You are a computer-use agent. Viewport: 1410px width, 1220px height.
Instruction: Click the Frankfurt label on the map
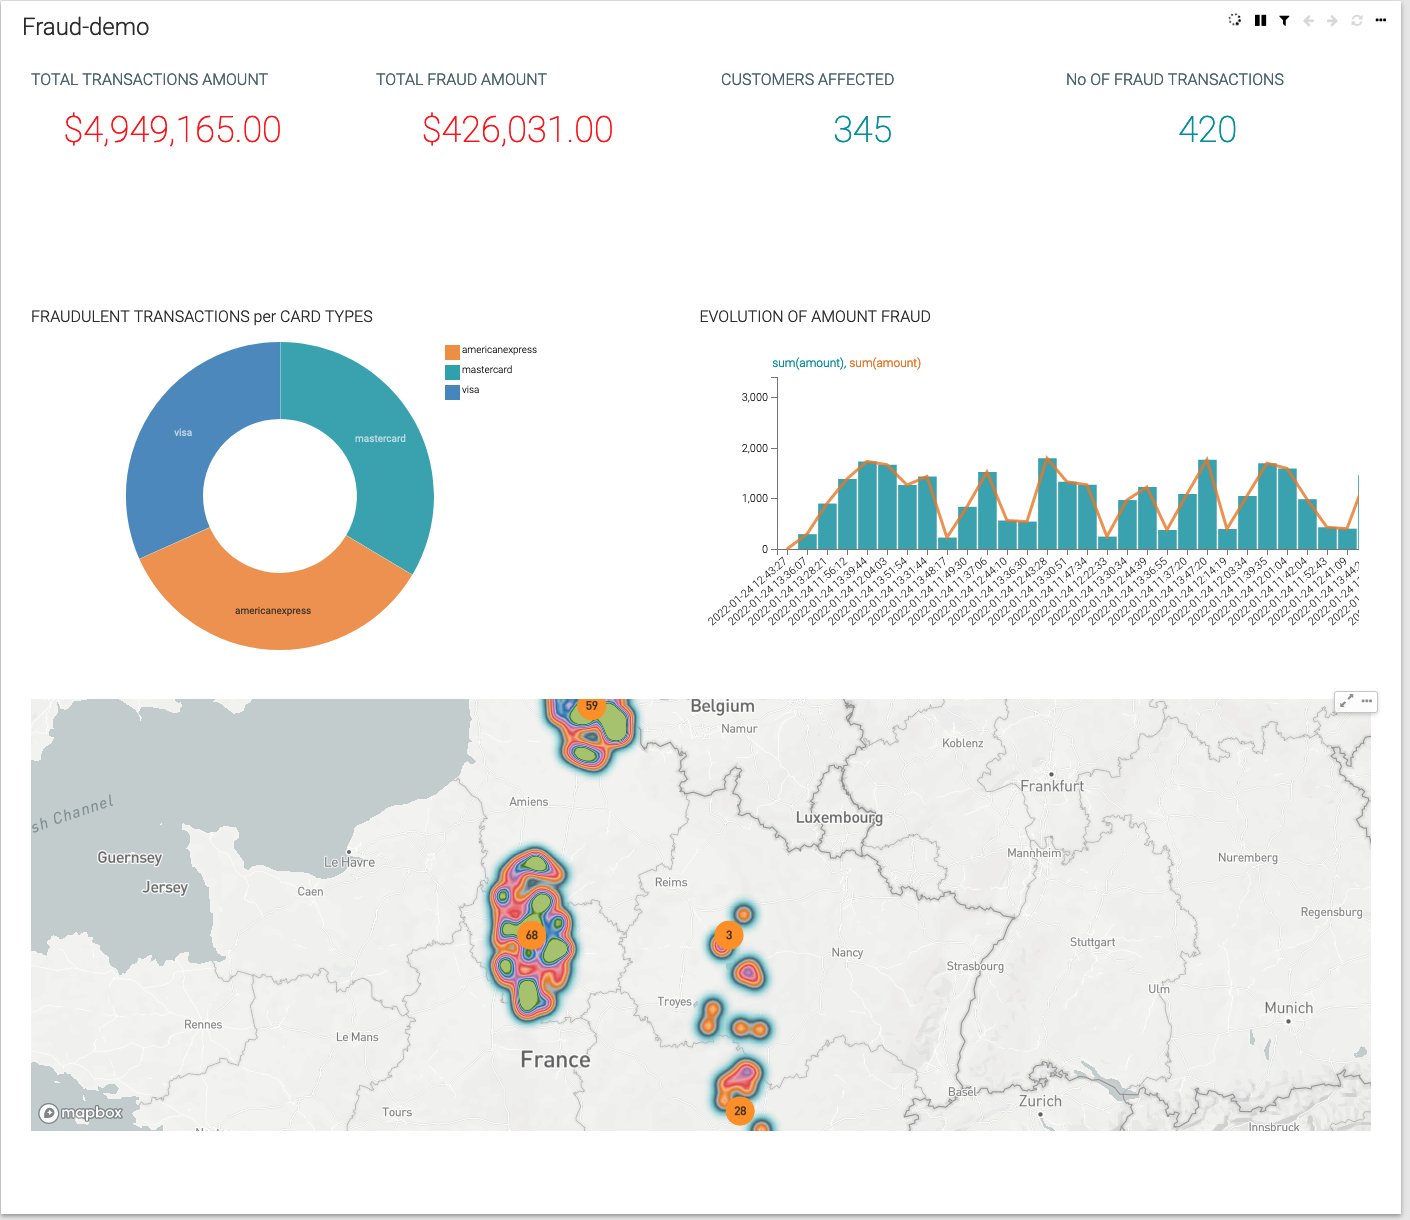[1052, 786]
